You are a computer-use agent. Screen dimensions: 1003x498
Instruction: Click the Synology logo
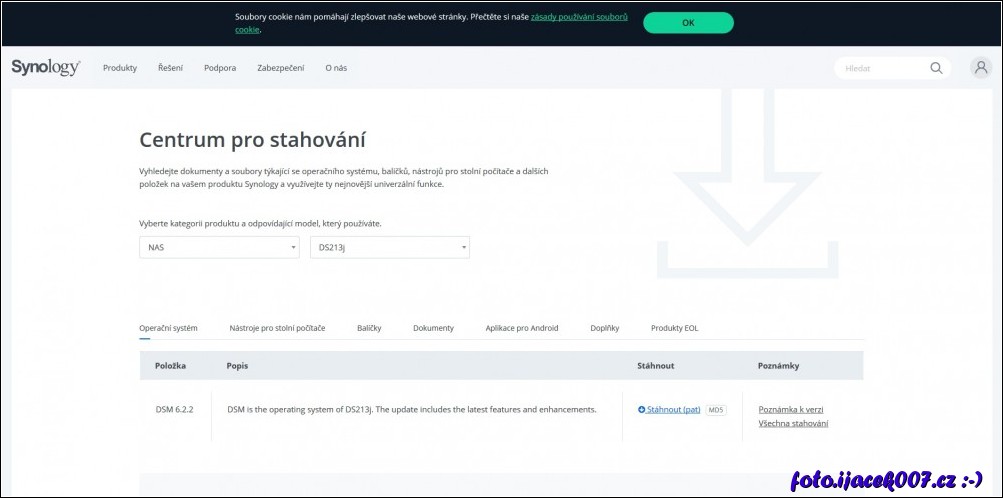[x=46, y=68]
